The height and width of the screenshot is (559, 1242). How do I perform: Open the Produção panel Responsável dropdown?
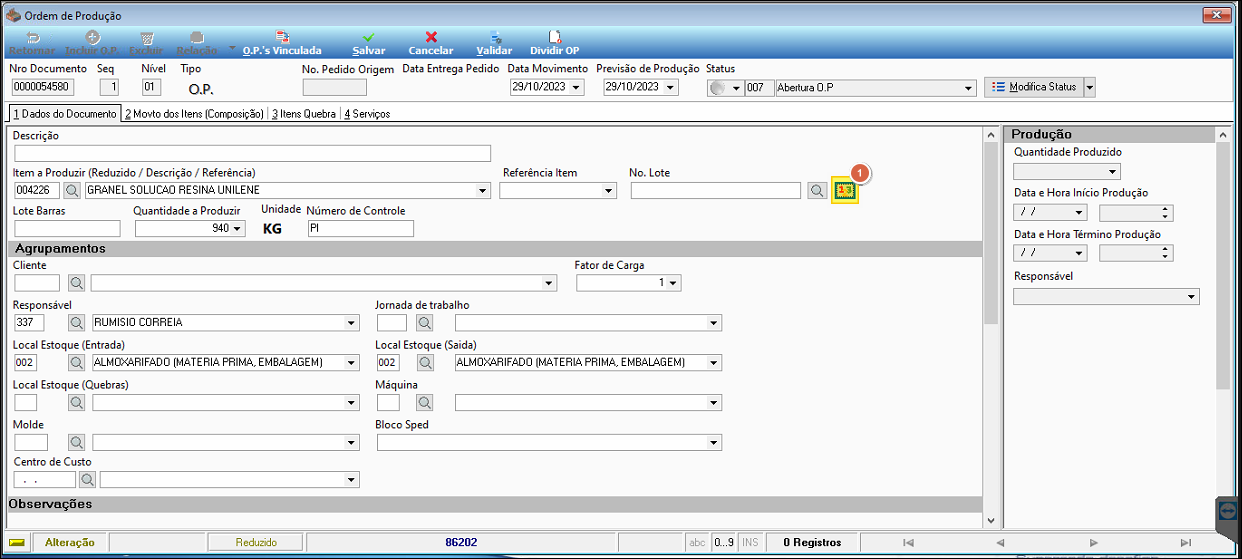[x=1192, y=297]
